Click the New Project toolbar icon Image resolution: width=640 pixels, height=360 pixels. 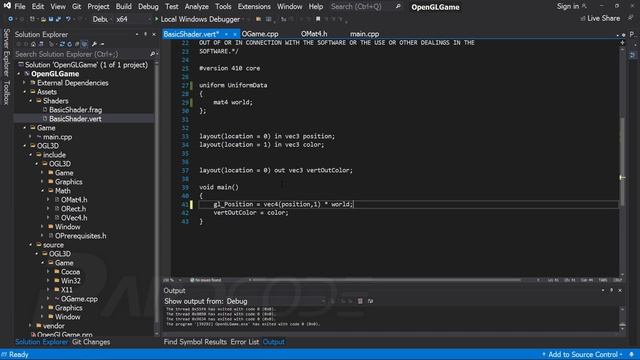click(32, 19)
